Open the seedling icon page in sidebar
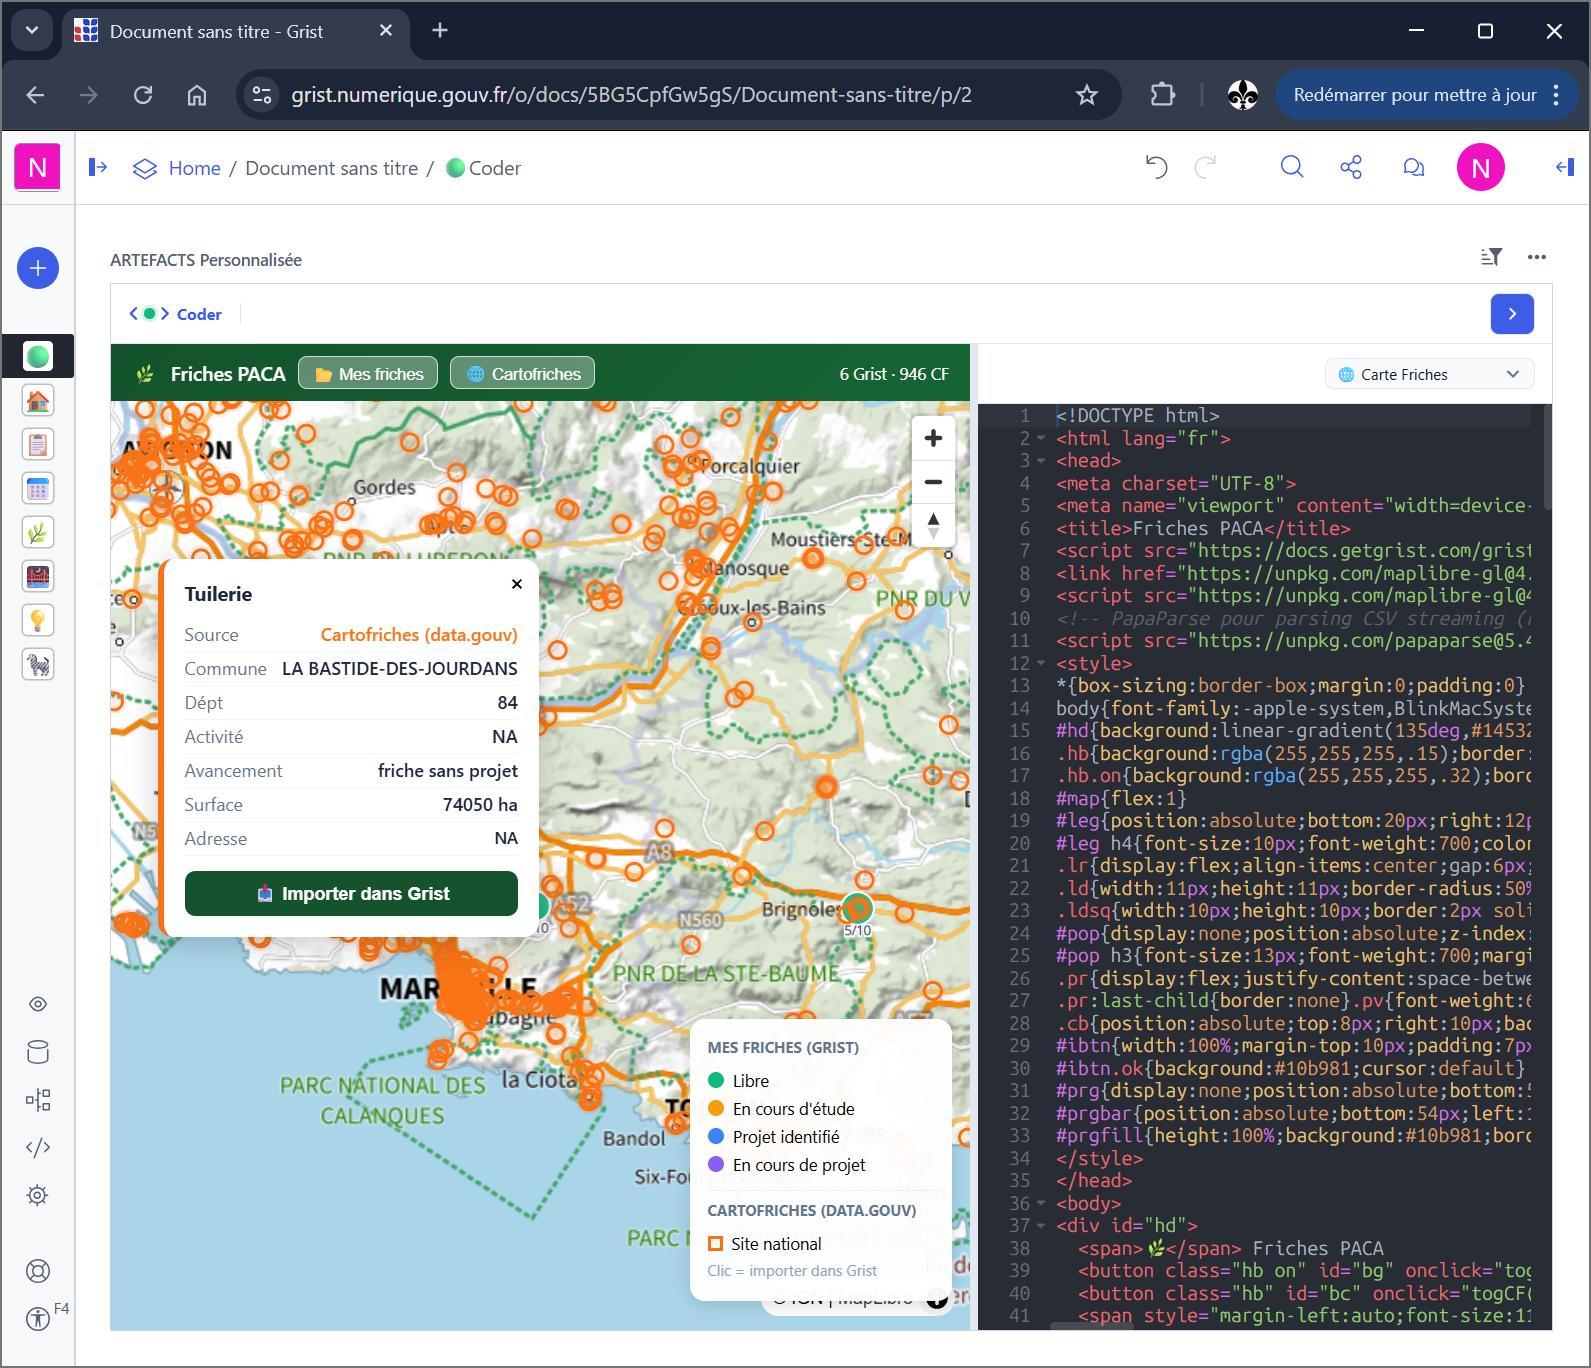The height and width of the screenshot is (1368, 1591). [x=38, y=533]
